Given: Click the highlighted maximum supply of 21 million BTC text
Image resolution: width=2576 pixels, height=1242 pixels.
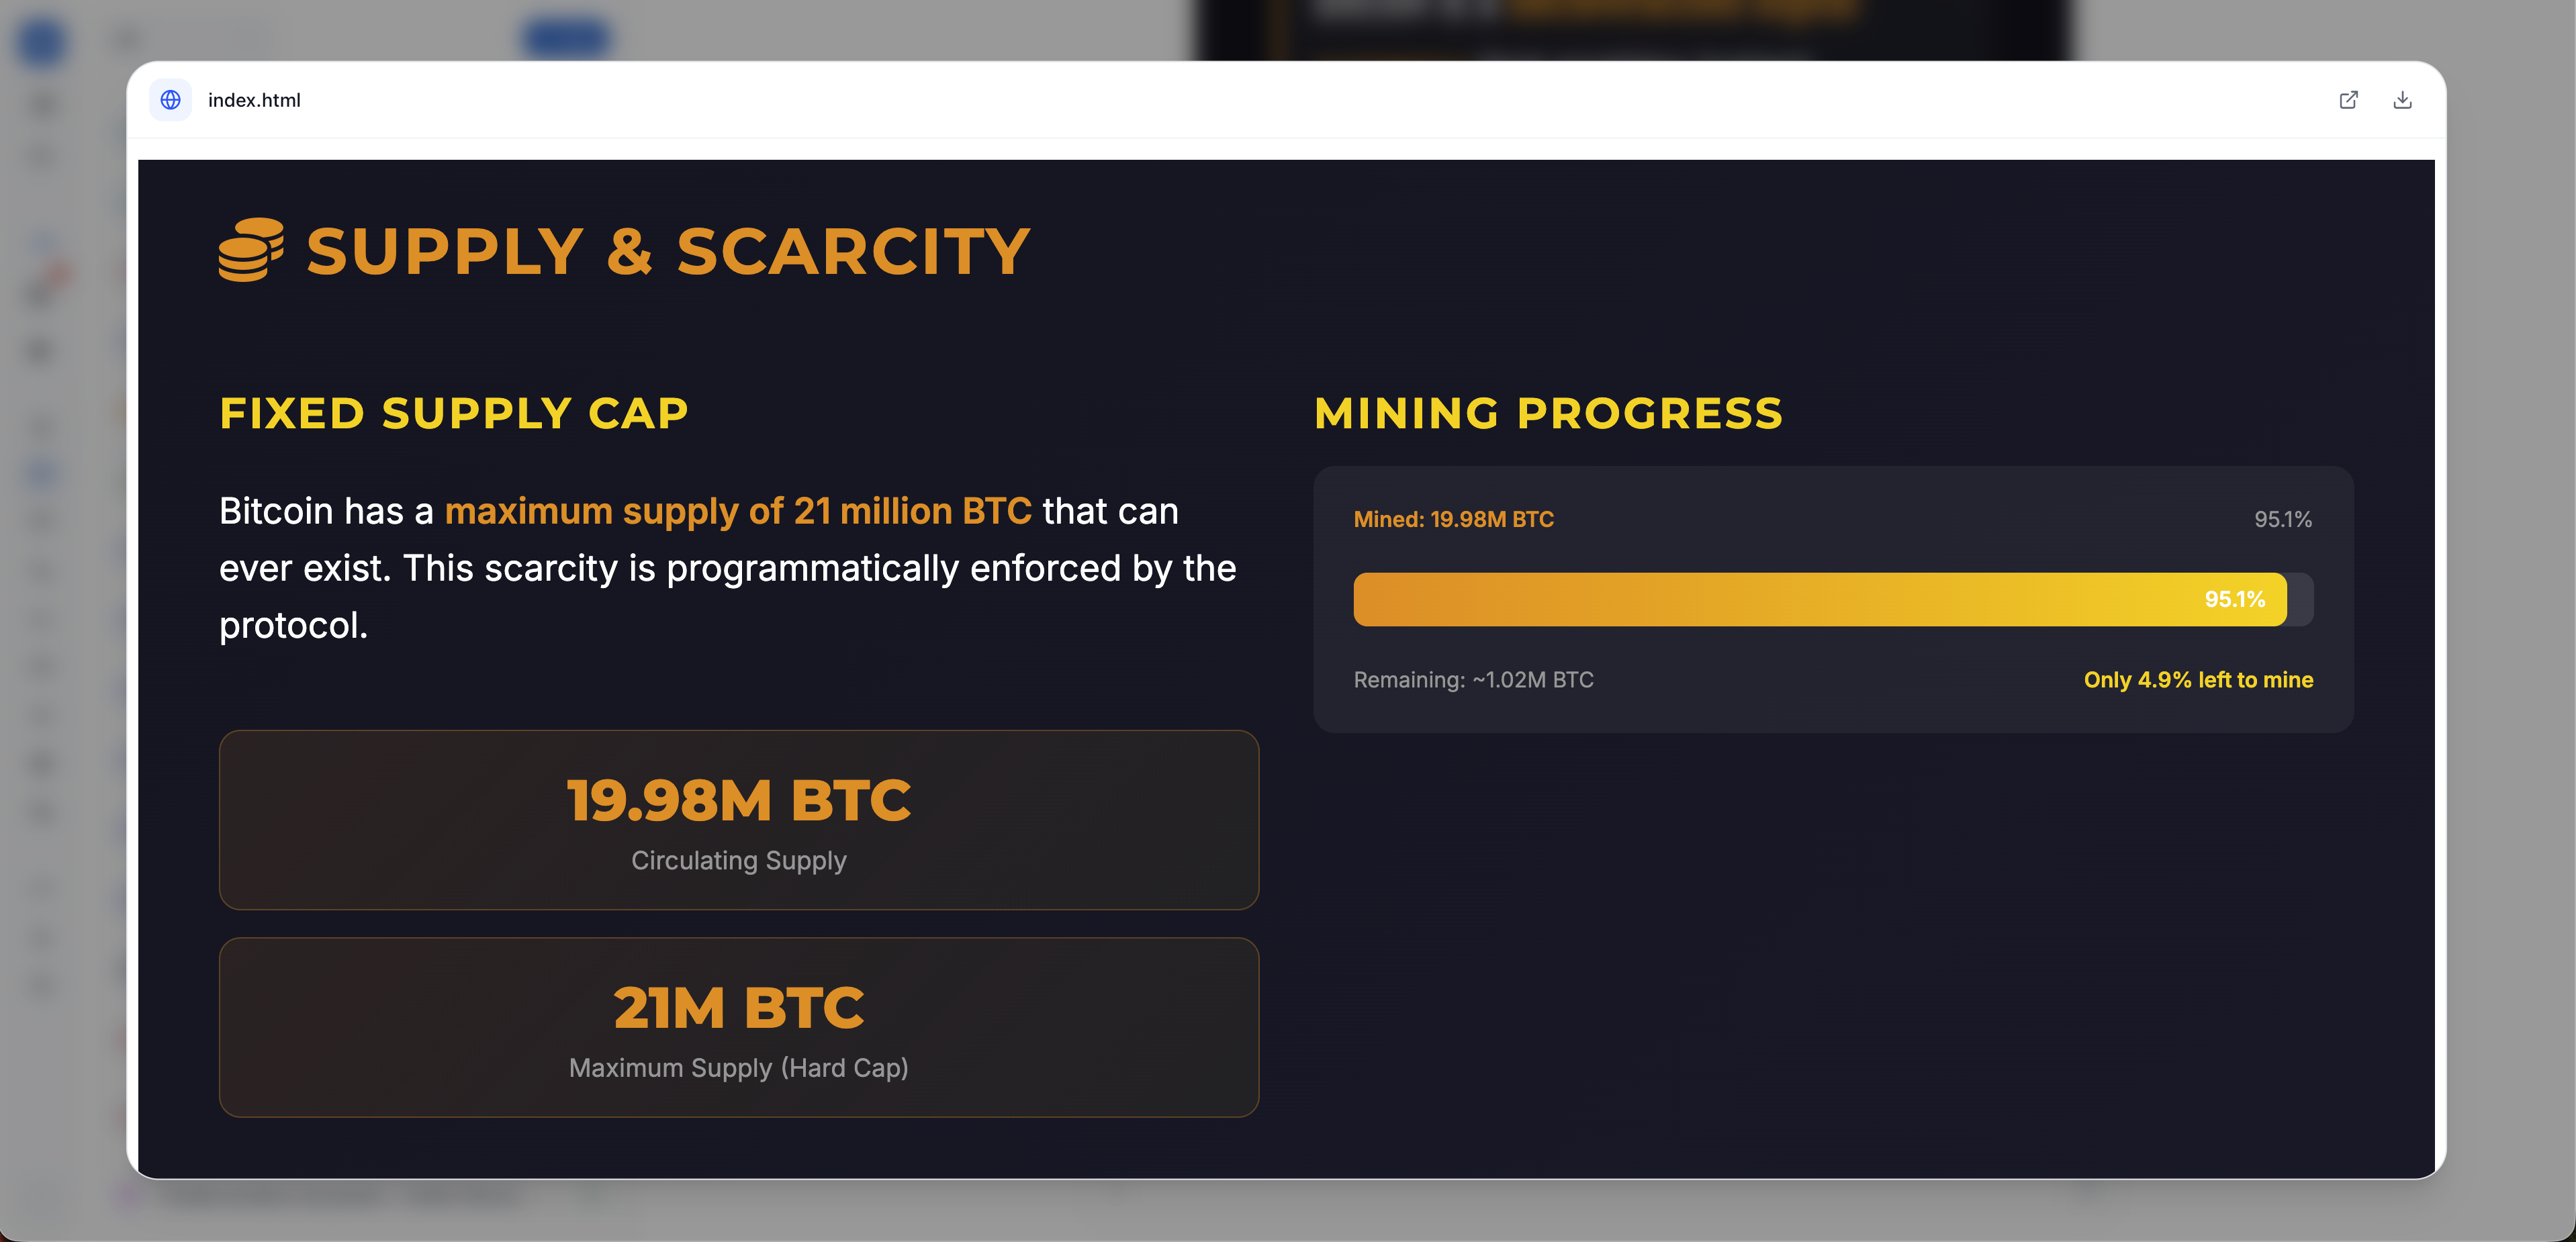Looking at the screenshot, I should [x=738, y=511].
